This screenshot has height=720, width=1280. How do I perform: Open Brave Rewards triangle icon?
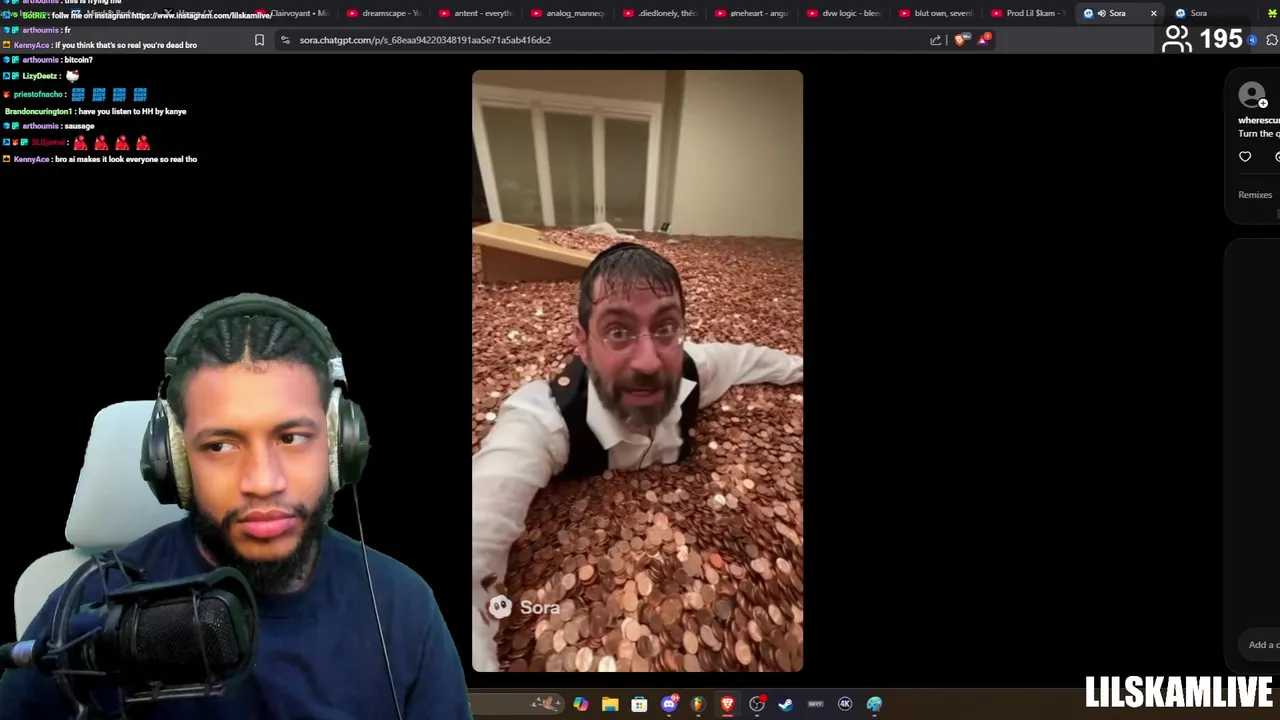pyautogui.click(x=984, y=40)
